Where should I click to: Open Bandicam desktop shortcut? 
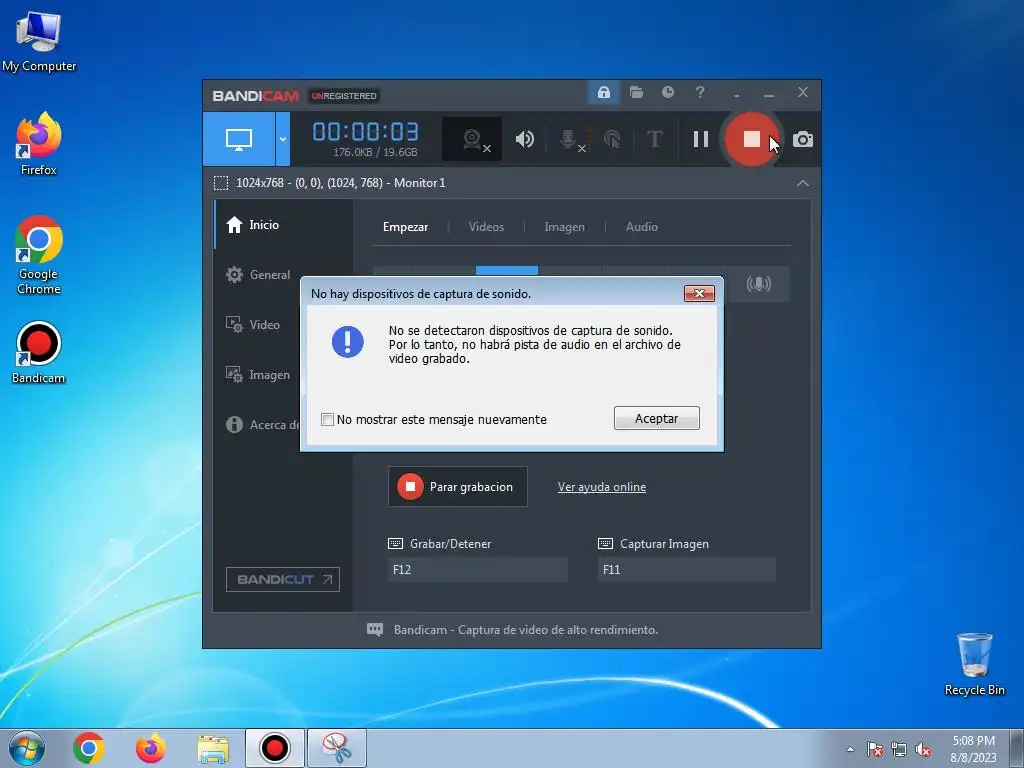pos(39,353)
